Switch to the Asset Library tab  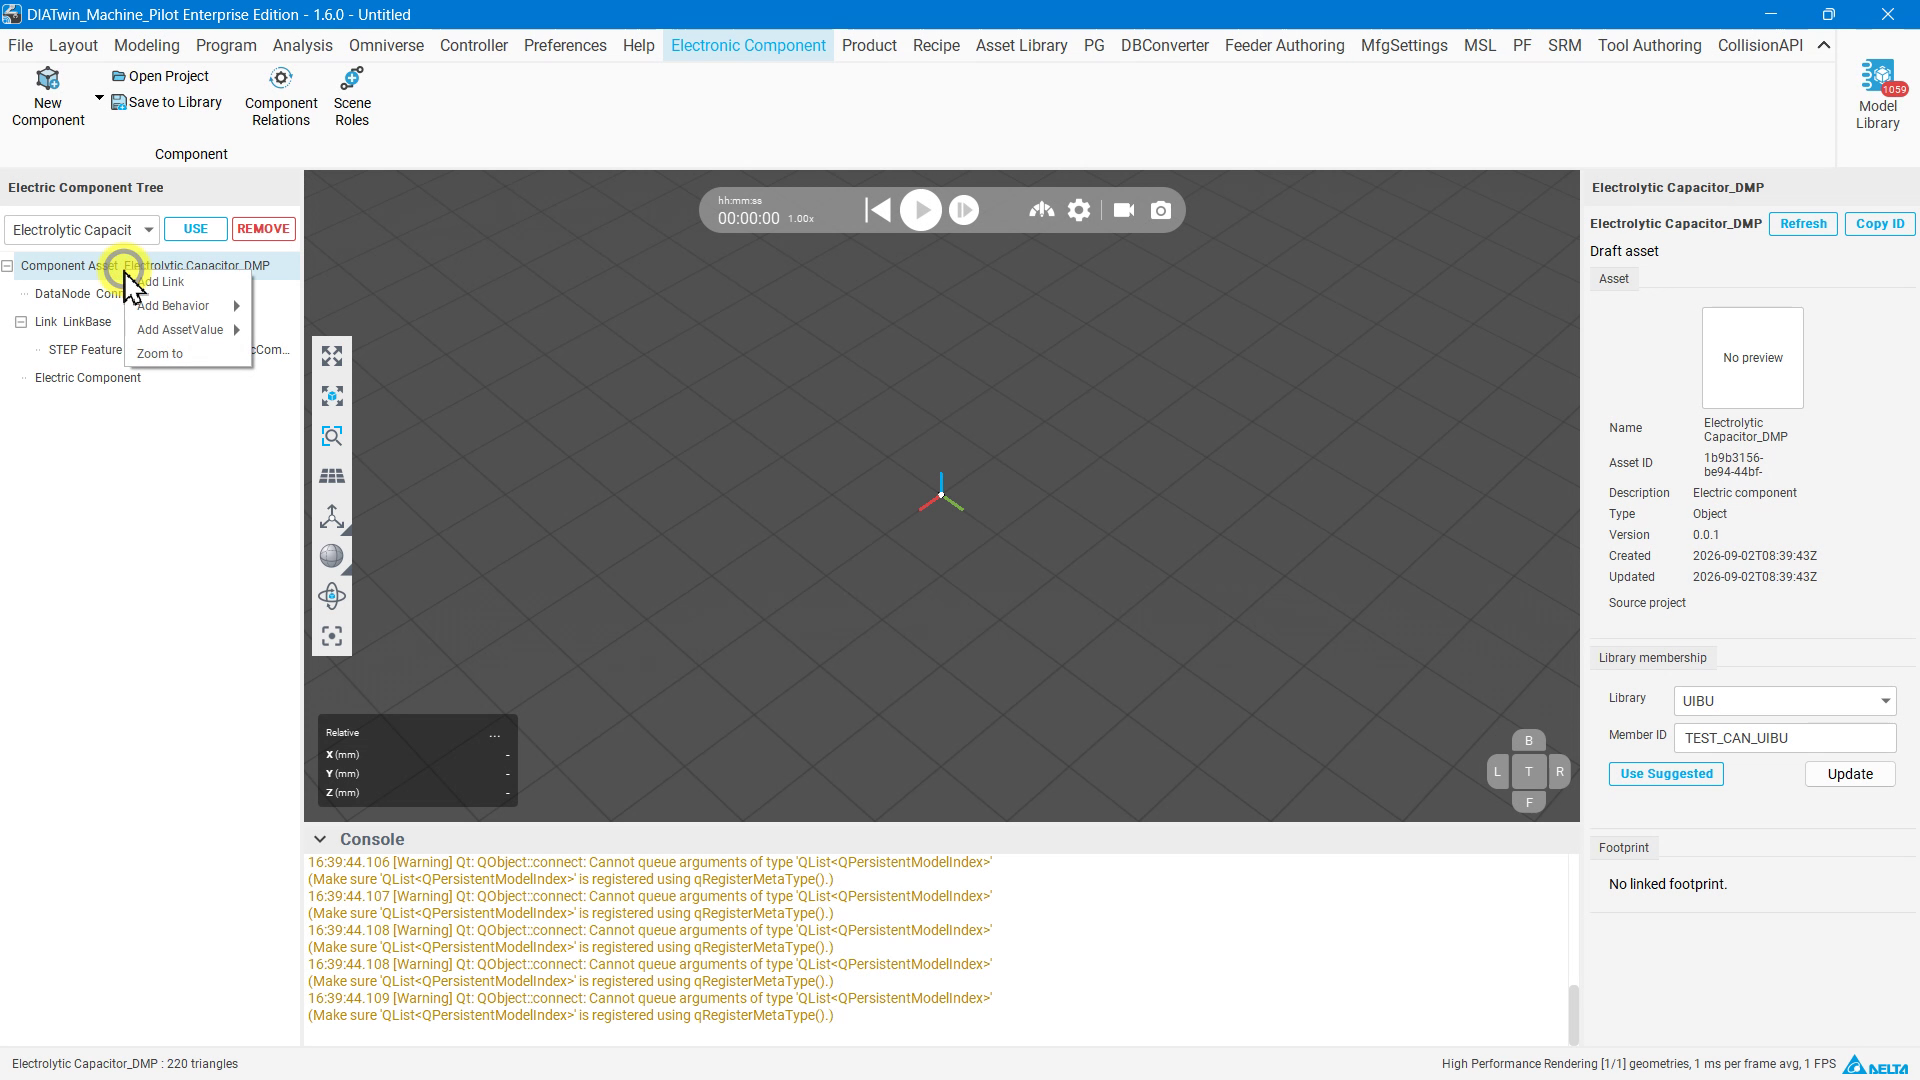(x=1021, y=45)
